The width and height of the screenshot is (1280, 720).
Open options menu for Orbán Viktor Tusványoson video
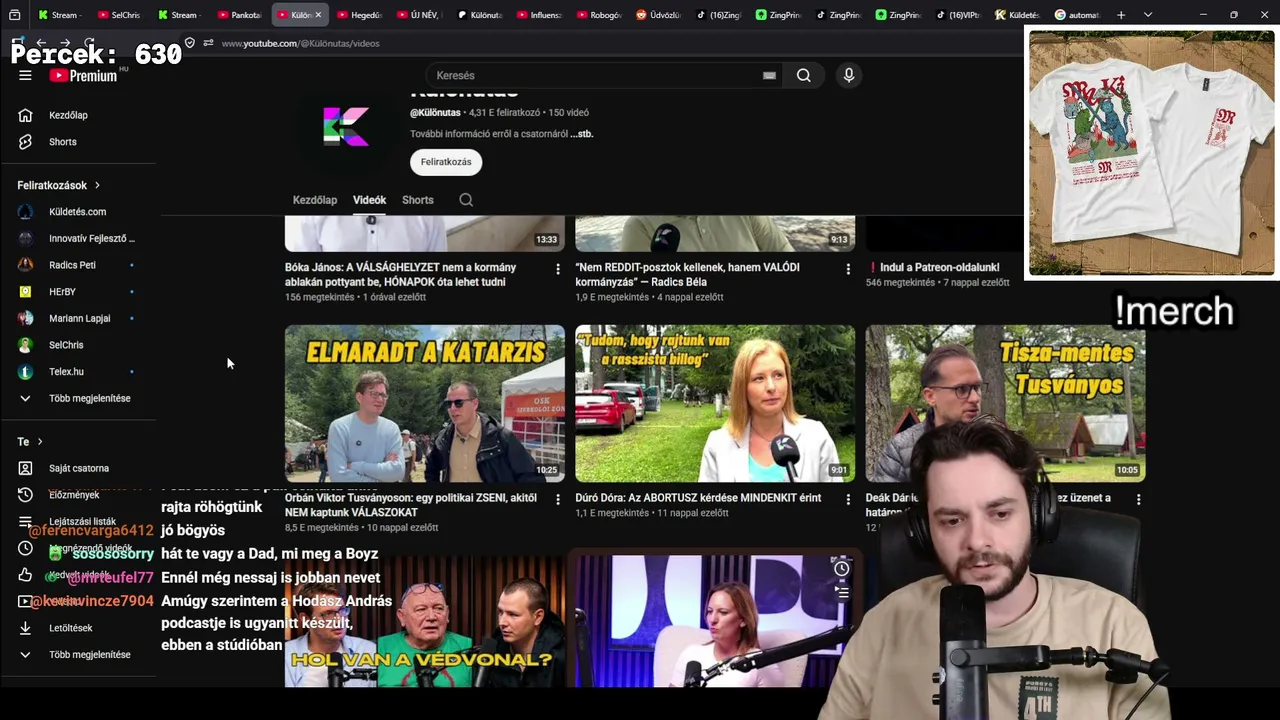[557, 499]
